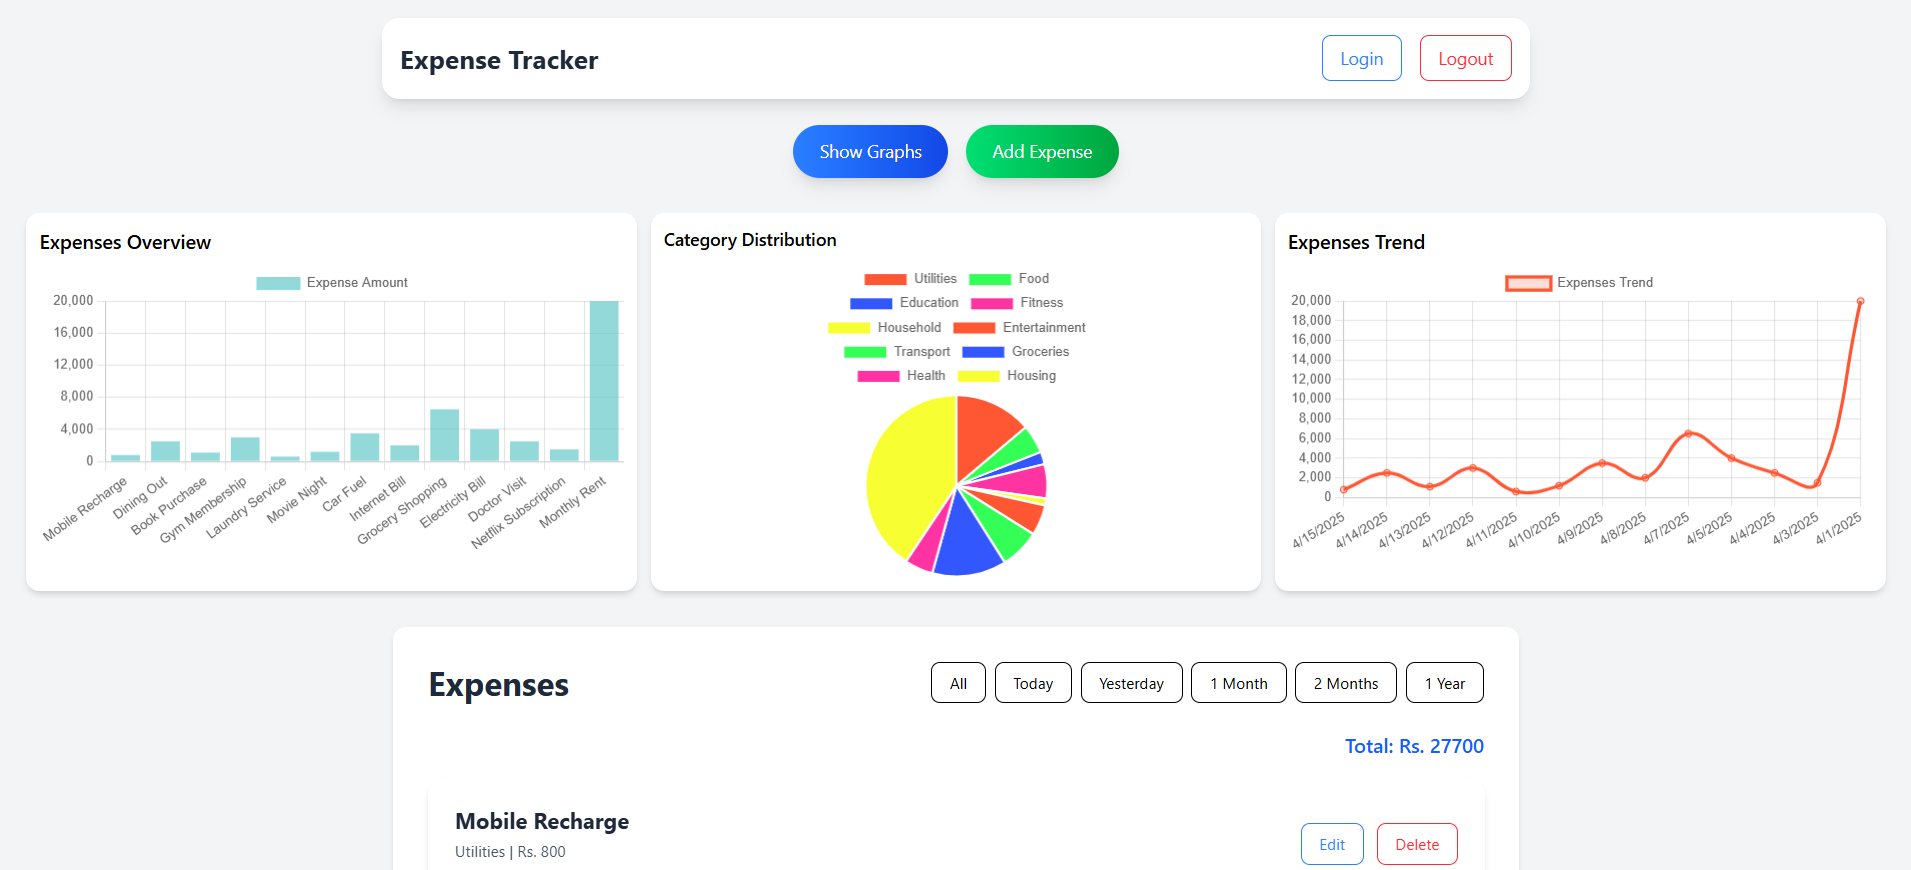Image resolution: width=1911 pixels, height=870 pixels.
Task: Delete the Mobile Recharge expense
Action: point(1416,844)
